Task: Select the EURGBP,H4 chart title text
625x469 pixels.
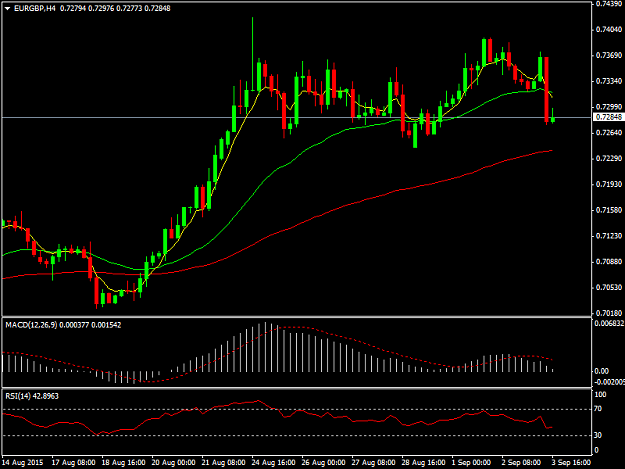Action: (x=35, y=8)
